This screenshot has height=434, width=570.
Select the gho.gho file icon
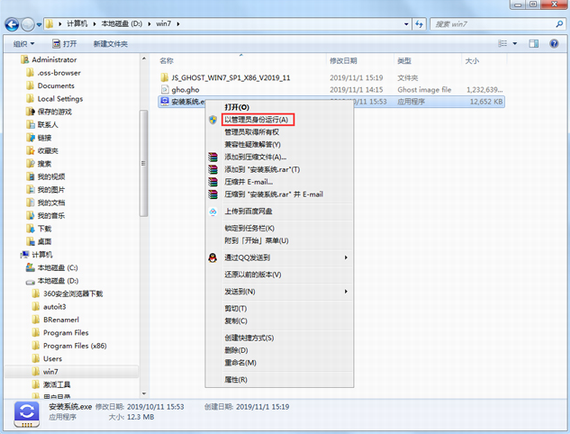(x=165, y=89)
